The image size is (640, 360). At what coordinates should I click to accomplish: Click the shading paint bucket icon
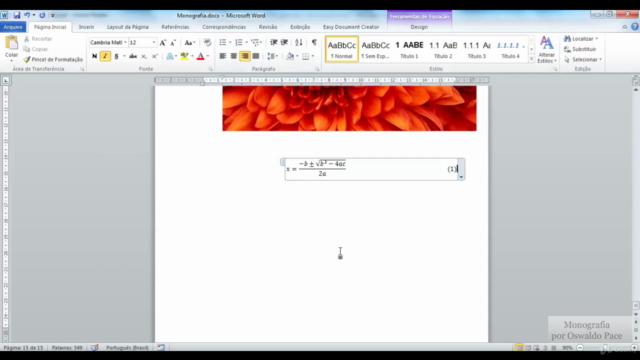point(290,56)
